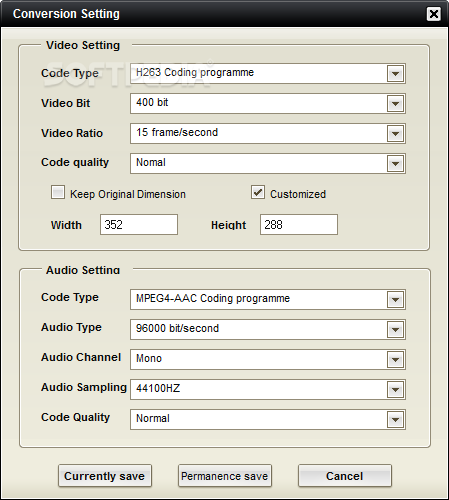This screenshot has width=449, height=500.
Task: Expand the Video Bit dropdown arrow
Action: tap(395, 104)
